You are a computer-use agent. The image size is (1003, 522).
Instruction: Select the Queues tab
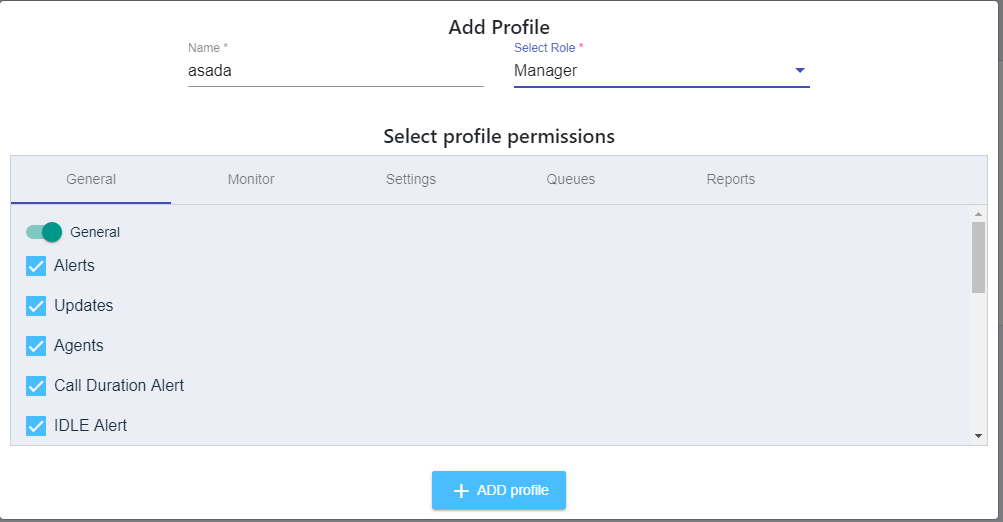tap(571, 180)
